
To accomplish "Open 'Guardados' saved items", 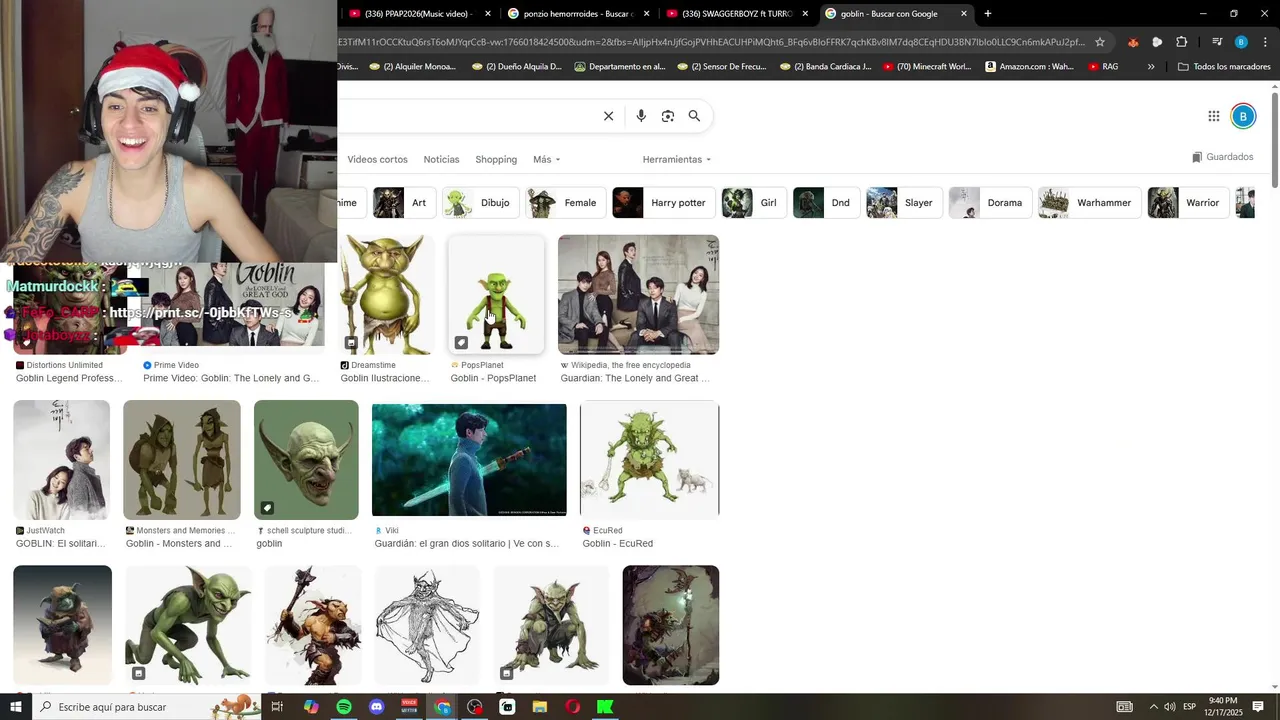I will pos(1222,157).
